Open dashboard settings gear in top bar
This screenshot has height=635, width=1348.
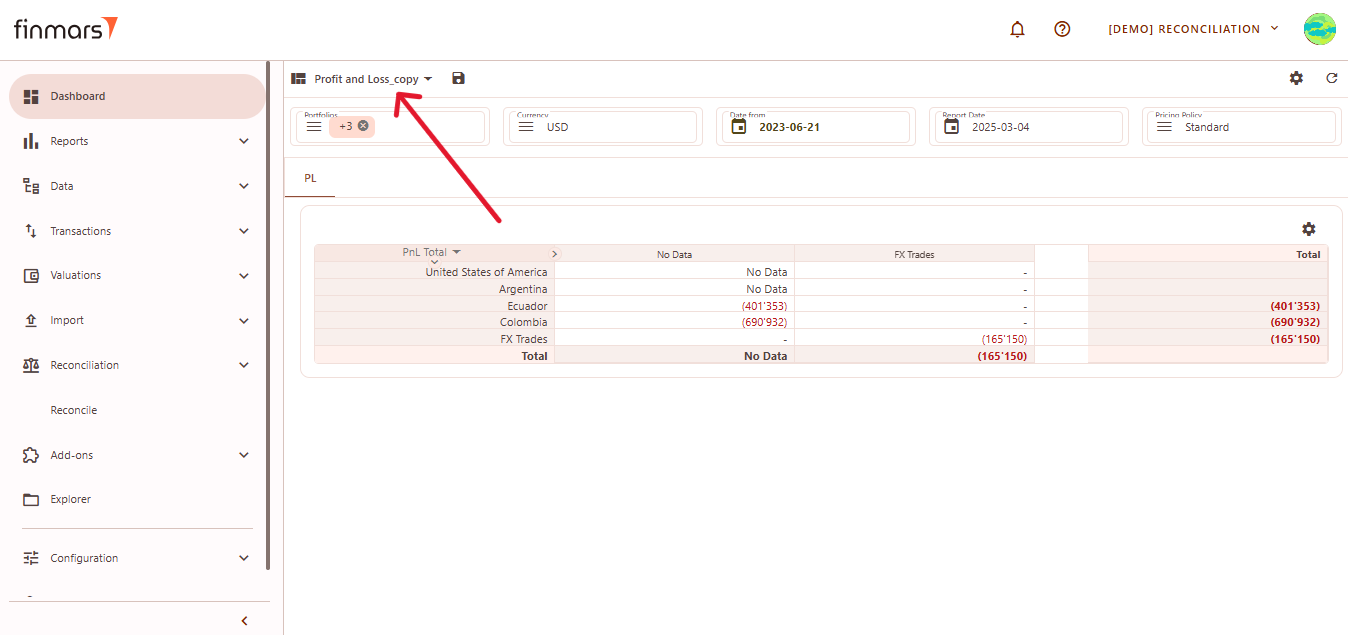point(1296,78)
